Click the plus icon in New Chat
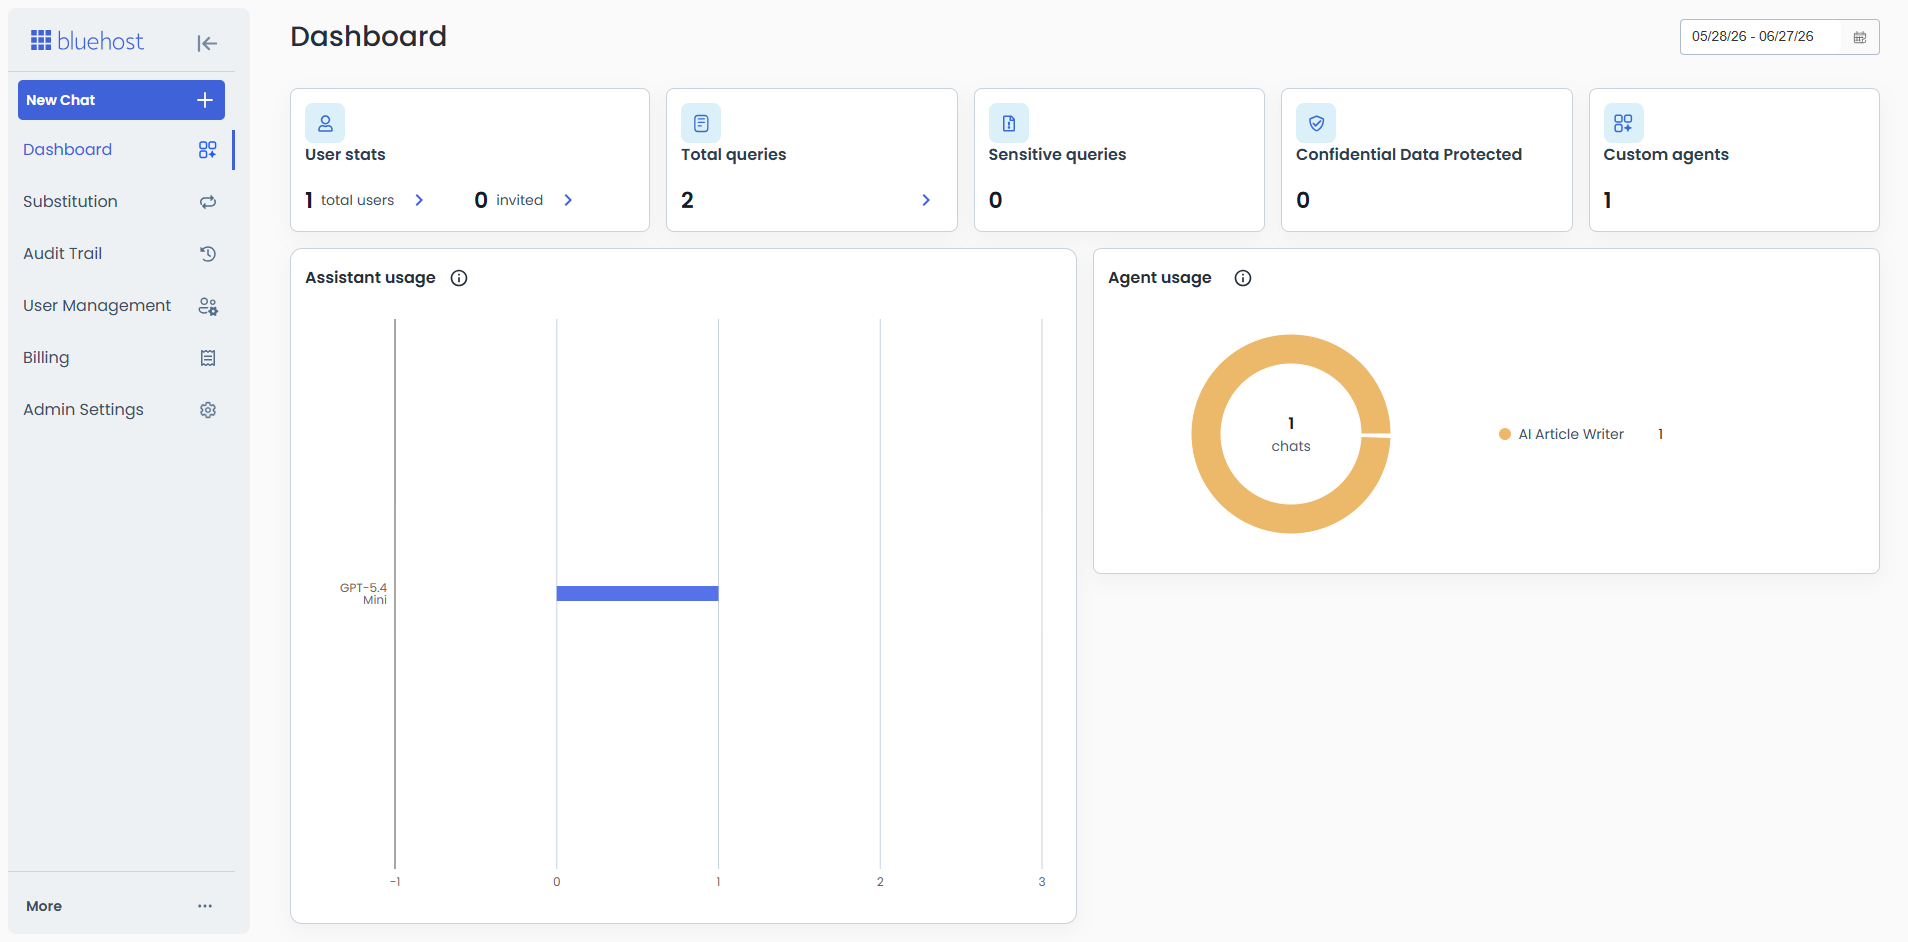The width and height of the screenshot is (1908, 942). click(x=205, y=100)
